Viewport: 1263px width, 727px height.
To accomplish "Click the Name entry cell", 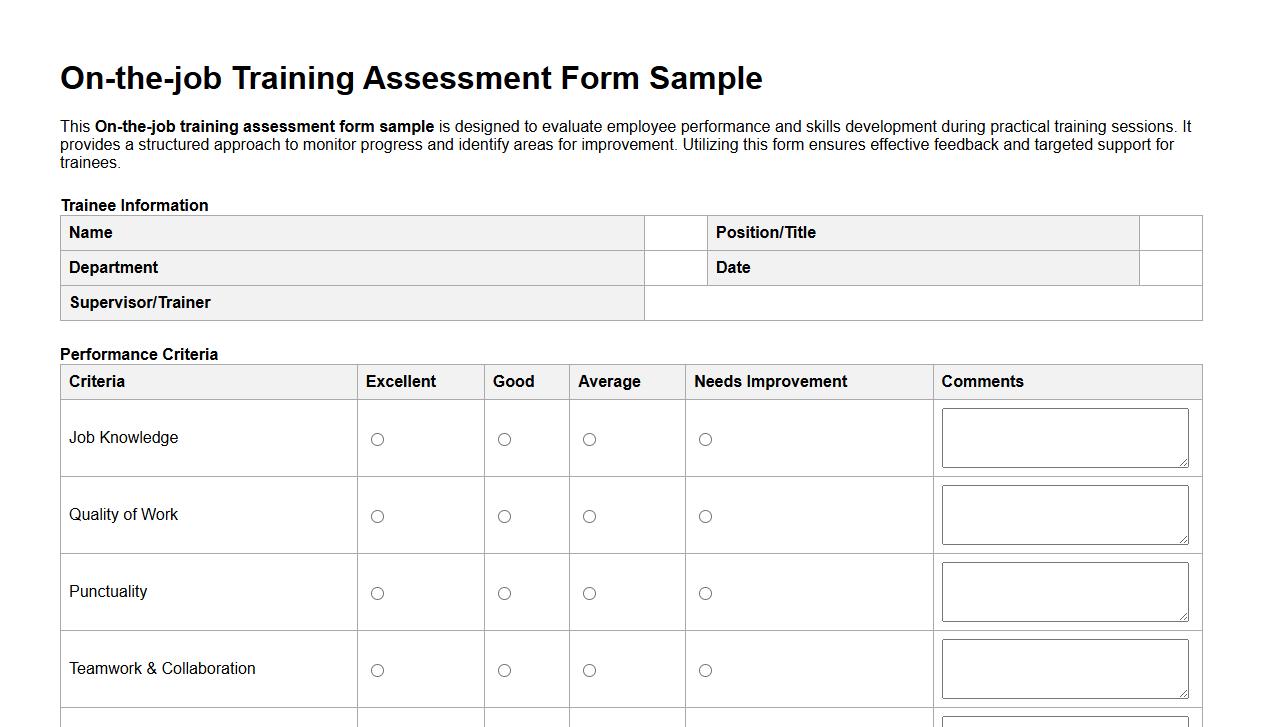I will coord(674,232).
